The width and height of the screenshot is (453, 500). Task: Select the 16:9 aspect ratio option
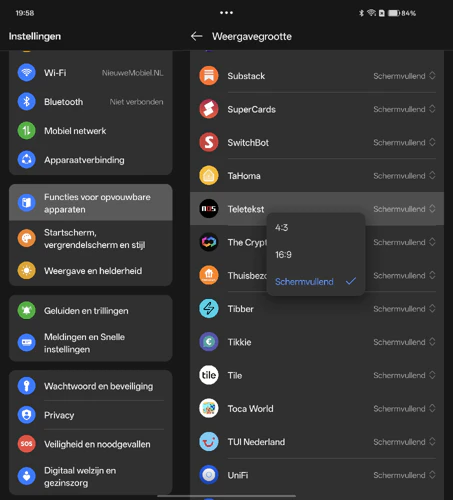316,255
